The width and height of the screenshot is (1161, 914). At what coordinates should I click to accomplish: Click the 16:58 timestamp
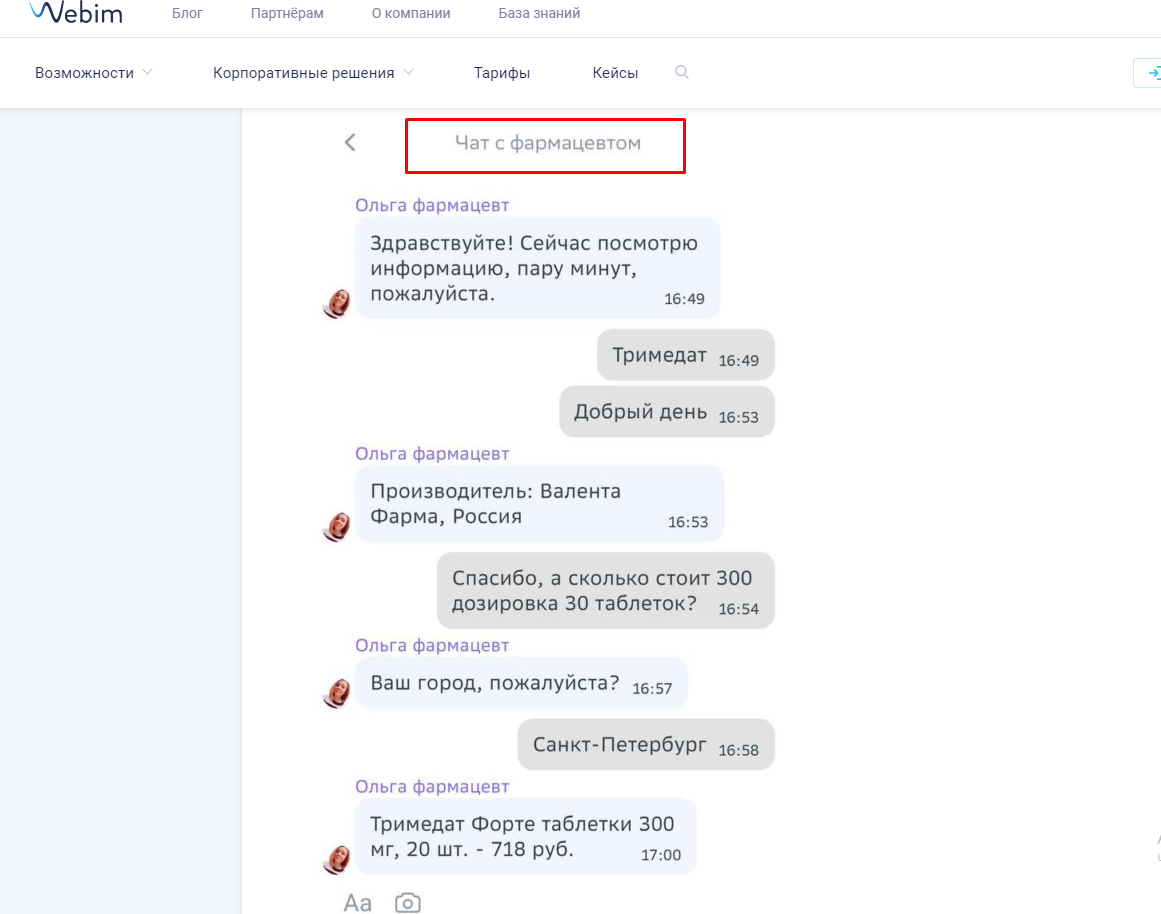tap(738, 750)
